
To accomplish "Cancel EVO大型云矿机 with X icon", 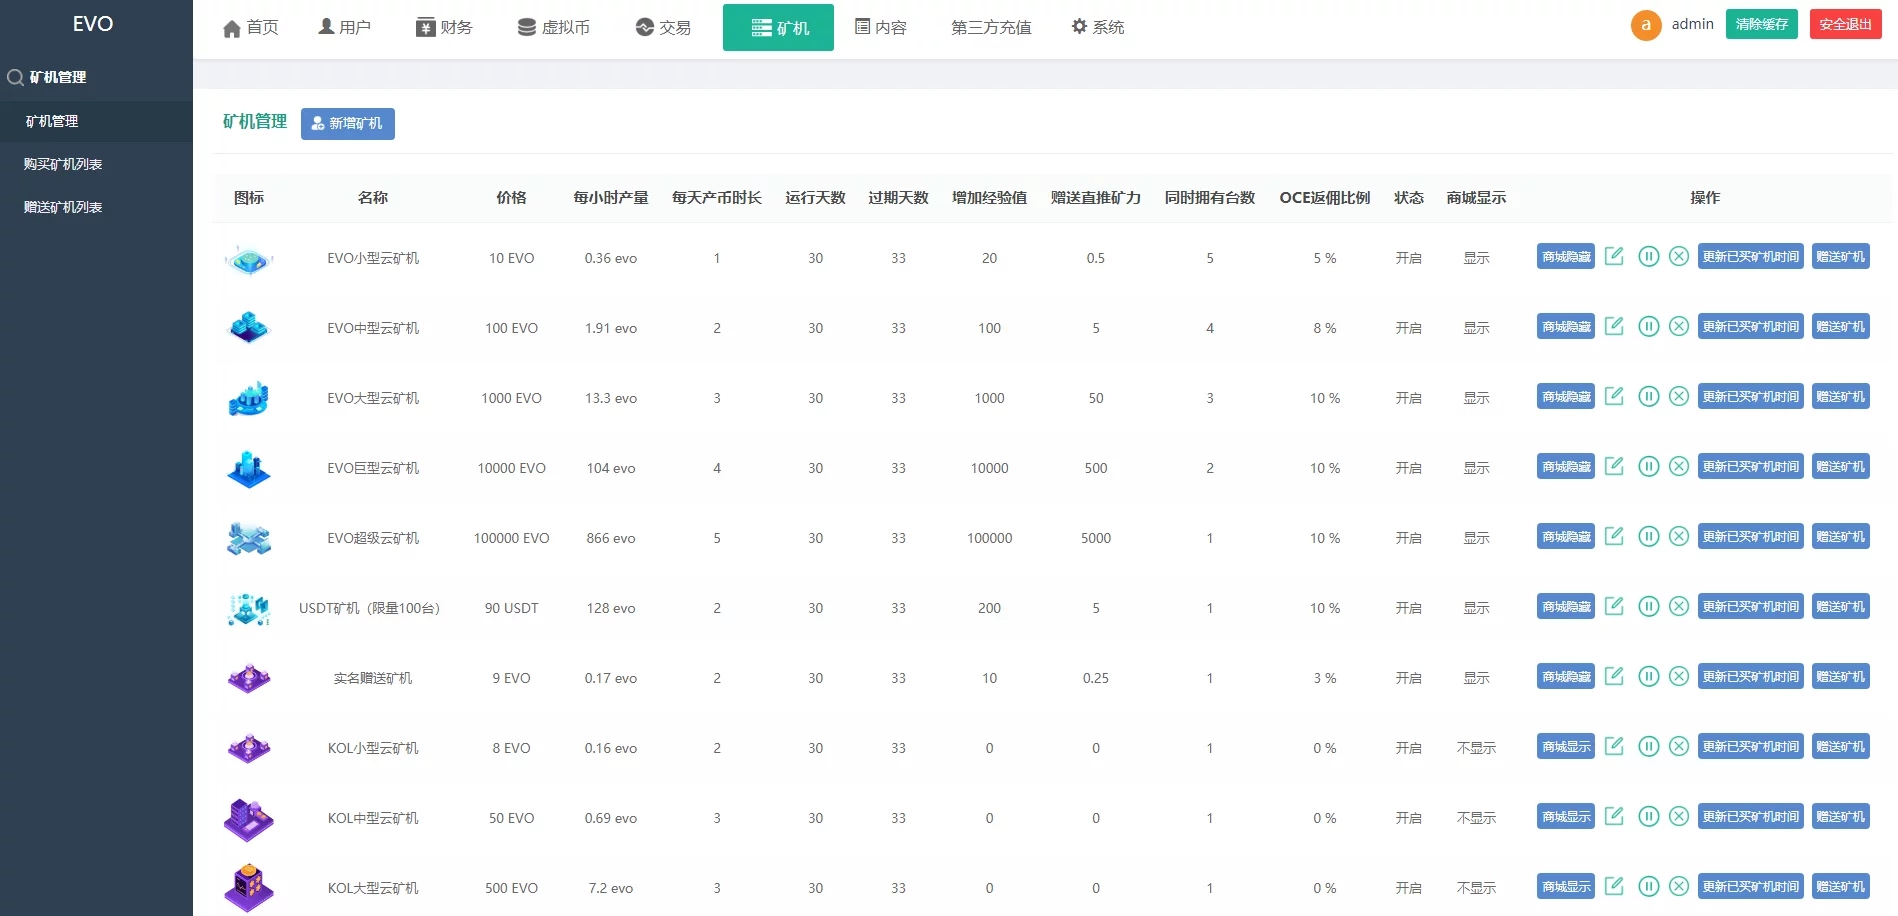I will point(1679,396).
